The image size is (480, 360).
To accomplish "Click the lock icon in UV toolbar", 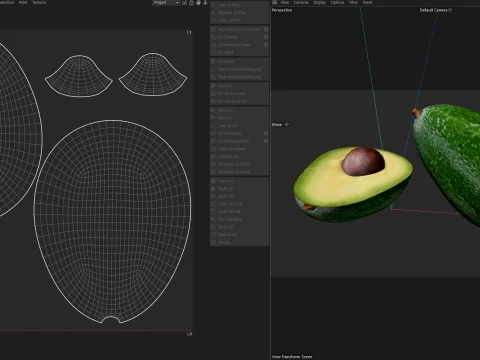I will (191, 3).
